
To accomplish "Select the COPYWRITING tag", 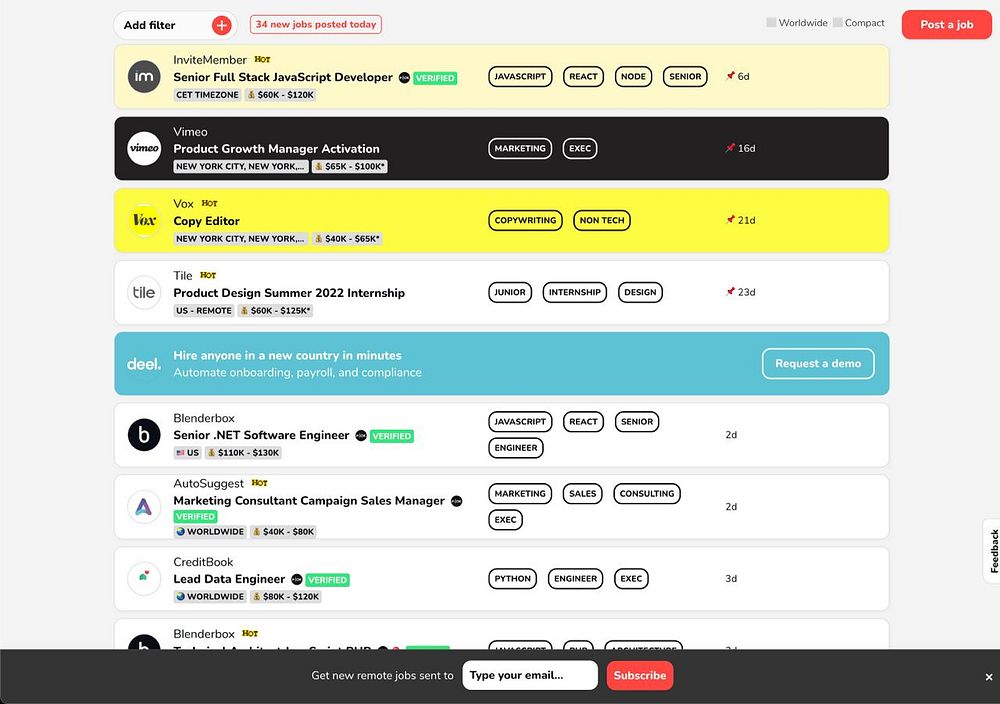I will 526,221.
